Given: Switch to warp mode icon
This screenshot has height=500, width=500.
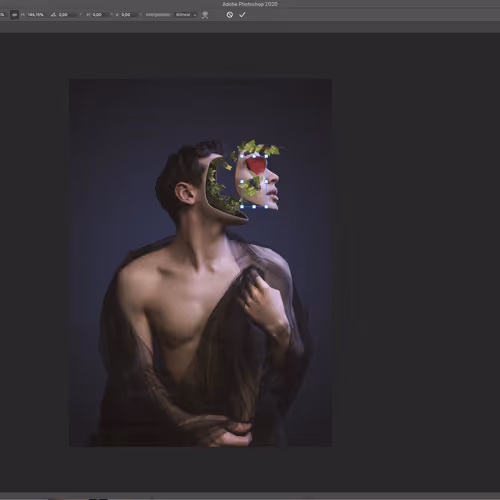Looking at the screenshot, I should 205,15.
